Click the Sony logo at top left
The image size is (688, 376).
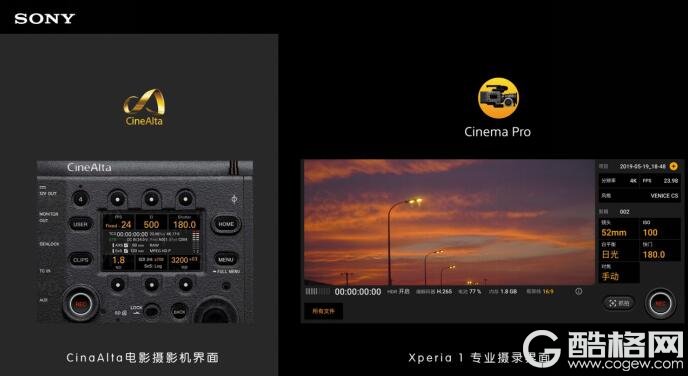[45, 18]
